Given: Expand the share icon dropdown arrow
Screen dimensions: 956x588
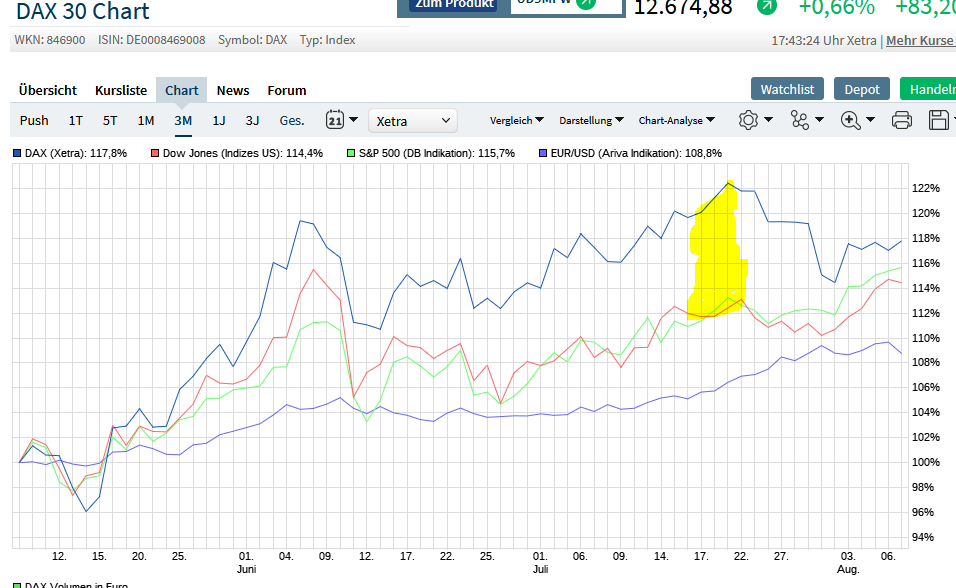Looking at the screenshot, I should (819, 120).
